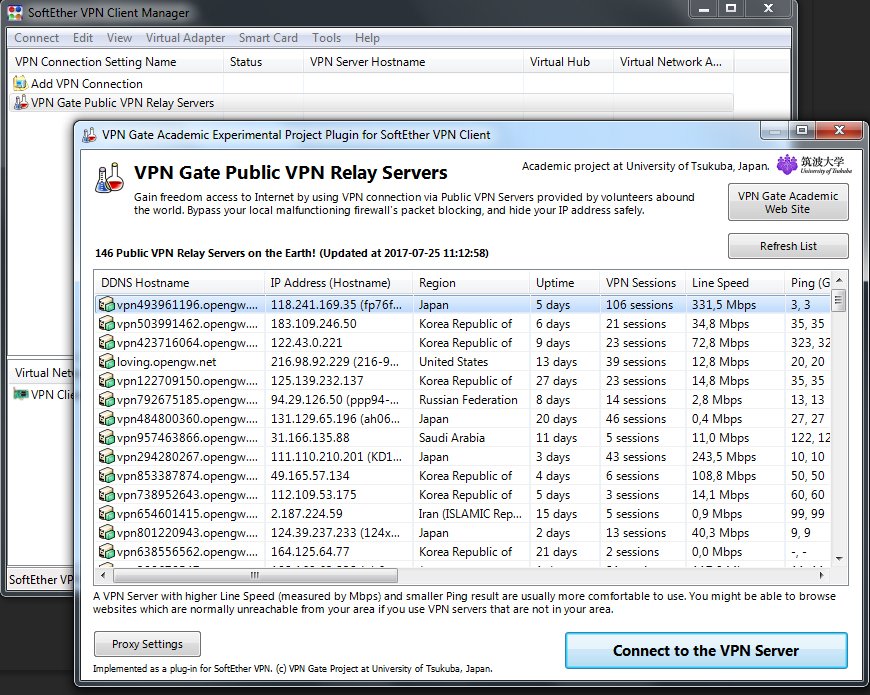This screenshot has width=870, height=695.
Task: Sort server list by IP Address column
Action: pyautogui.click(x=338, y=283)
